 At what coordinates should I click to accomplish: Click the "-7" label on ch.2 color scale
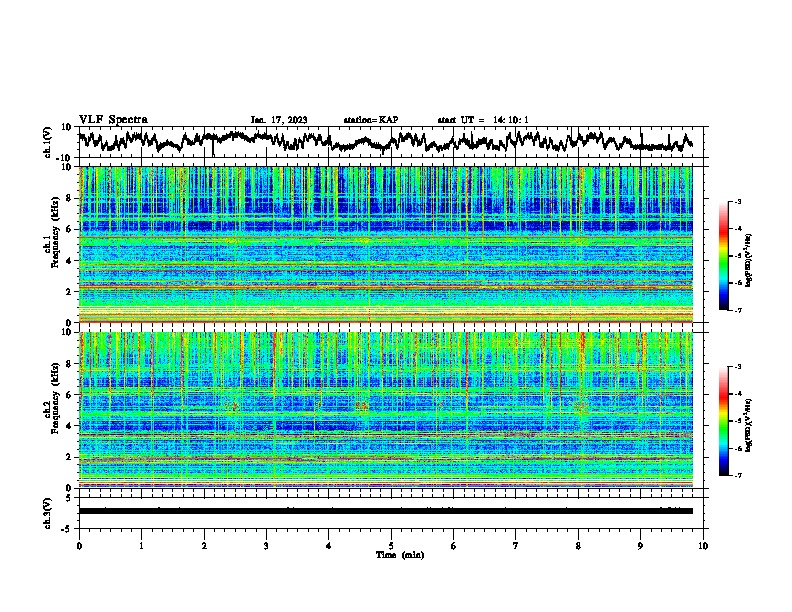pyautogui.click(x=737, y=475)
